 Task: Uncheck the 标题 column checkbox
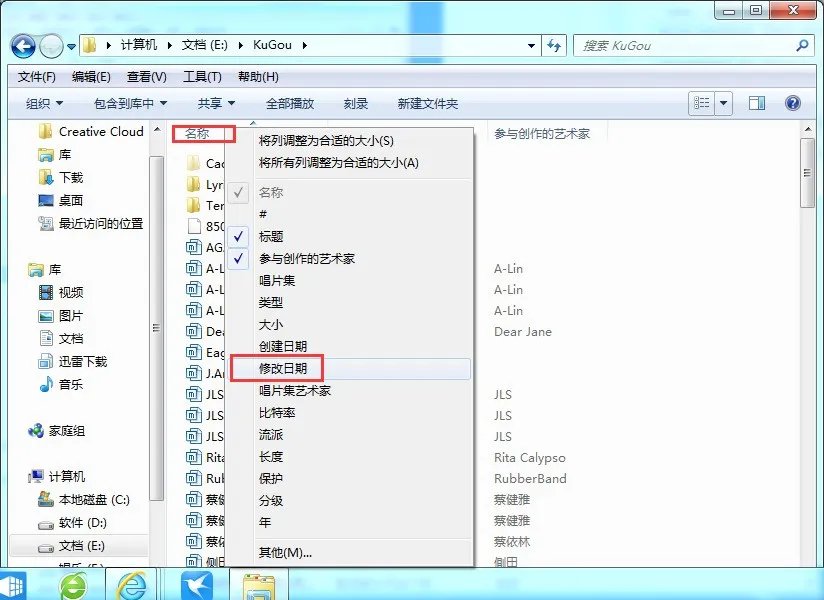238,237
